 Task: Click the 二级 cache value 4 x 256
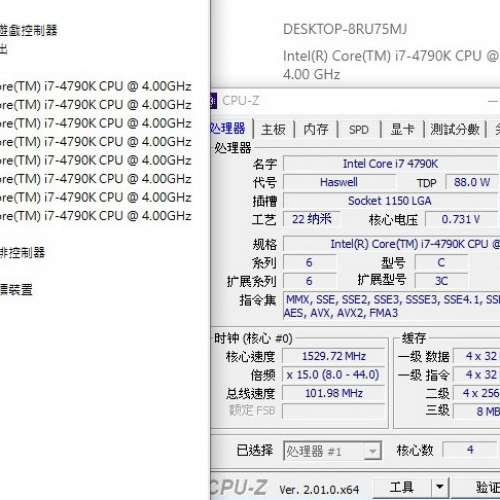[477, 393]
